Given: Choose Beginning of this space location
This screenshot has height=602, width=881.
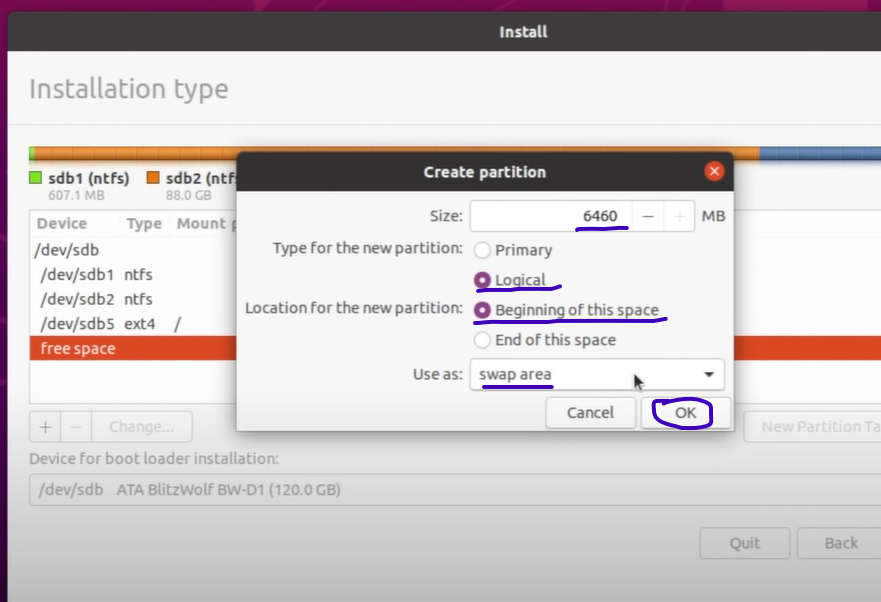Looking at the screenshot, I should [x=483, y=310].
